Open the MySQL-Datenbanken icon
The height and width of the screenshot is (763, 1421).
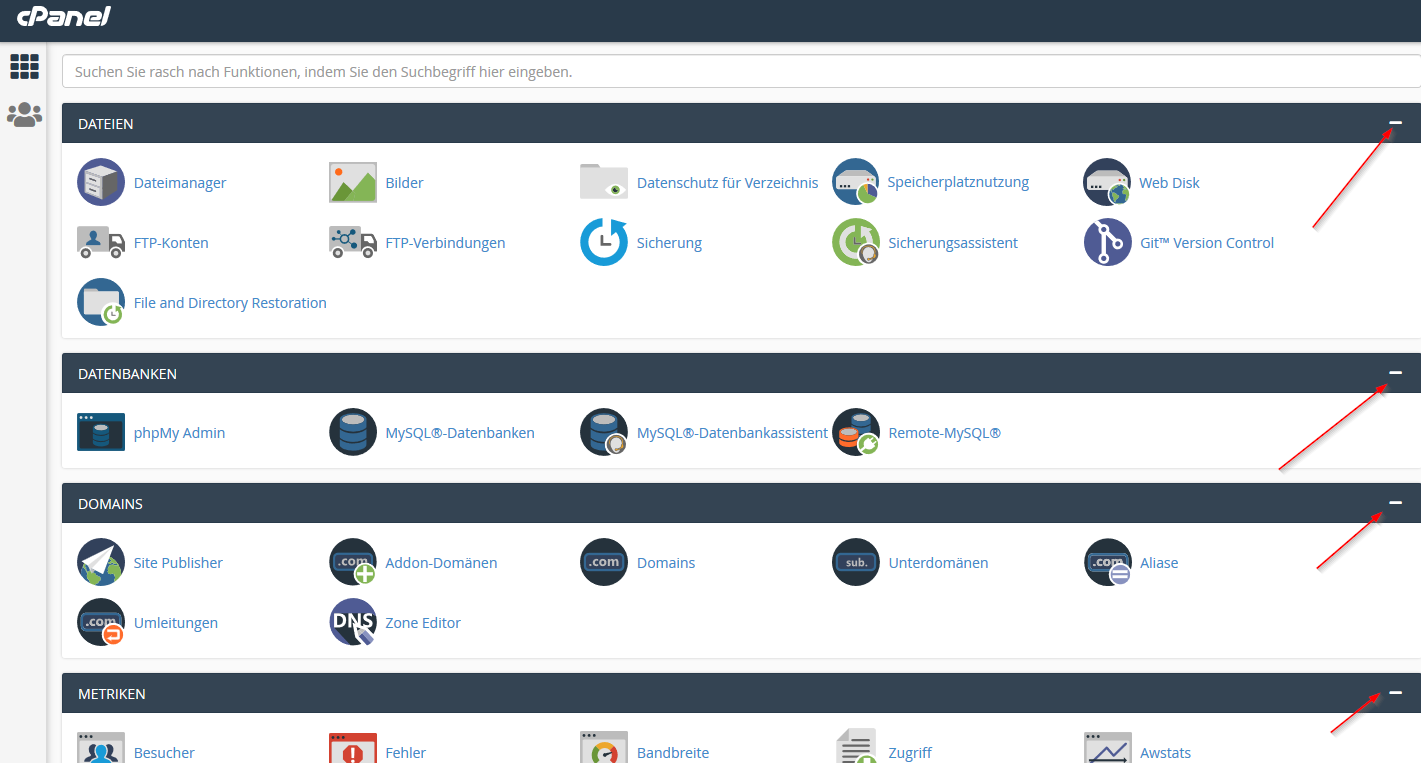coord(353,432)
